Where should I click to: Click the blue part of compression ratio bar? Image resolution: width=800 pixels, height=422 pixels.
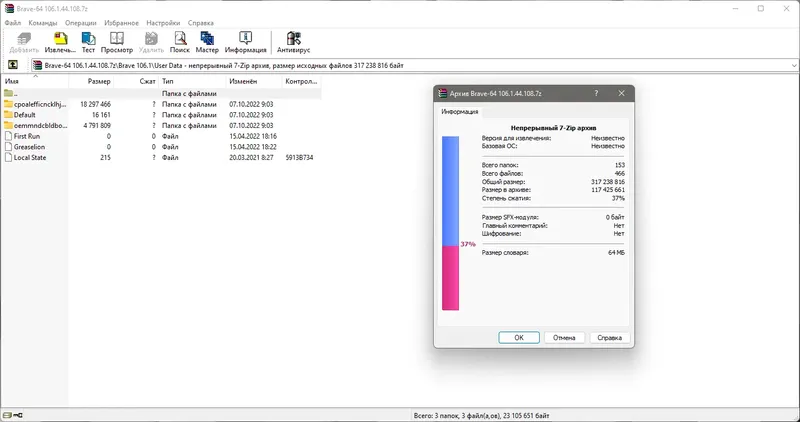coord(450,191)
